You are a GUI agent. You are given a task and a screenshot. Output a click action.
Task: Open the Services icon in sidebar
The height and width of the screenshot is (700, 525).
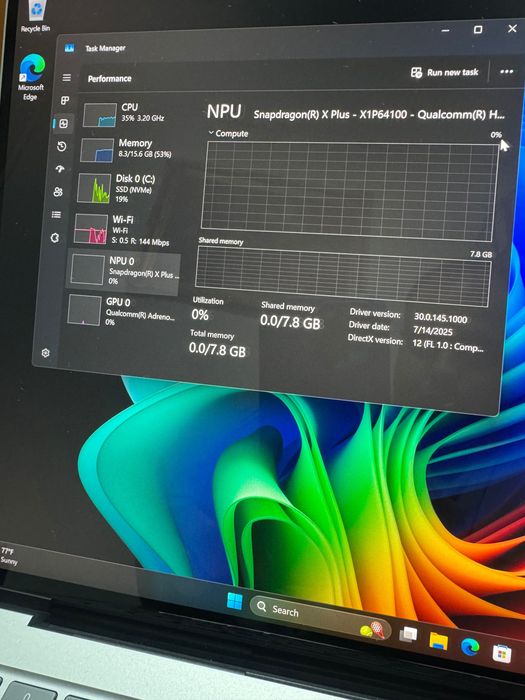tap(54, 238)
